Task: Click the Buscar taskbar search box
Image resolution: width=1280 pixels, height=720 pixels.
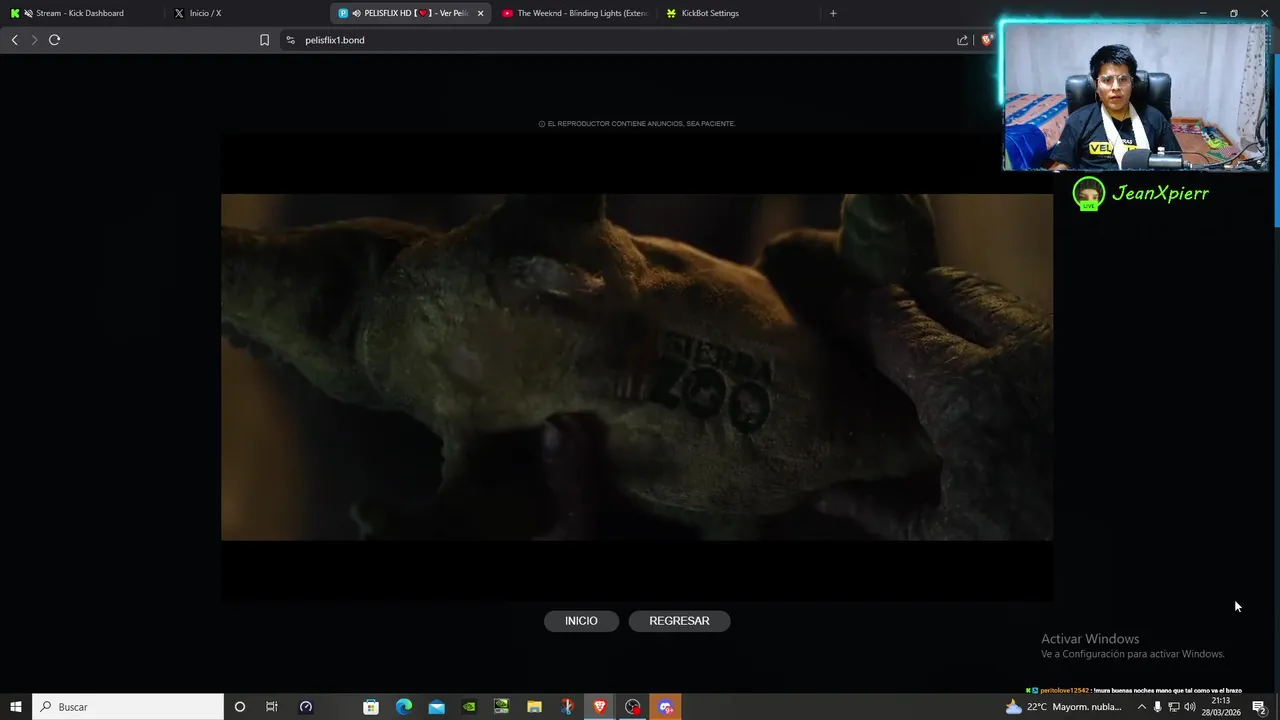Action: coord(128,707)
